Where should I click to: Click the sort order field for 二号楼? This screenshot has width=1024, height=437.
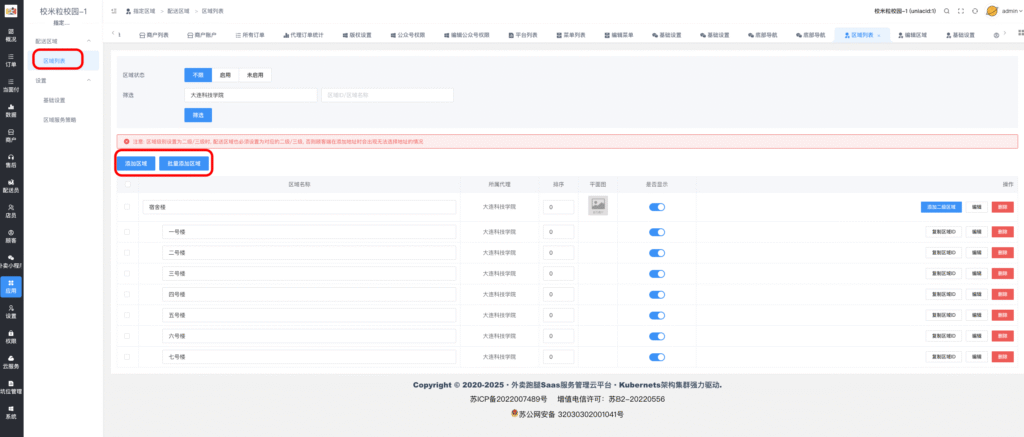coord(558,253)
